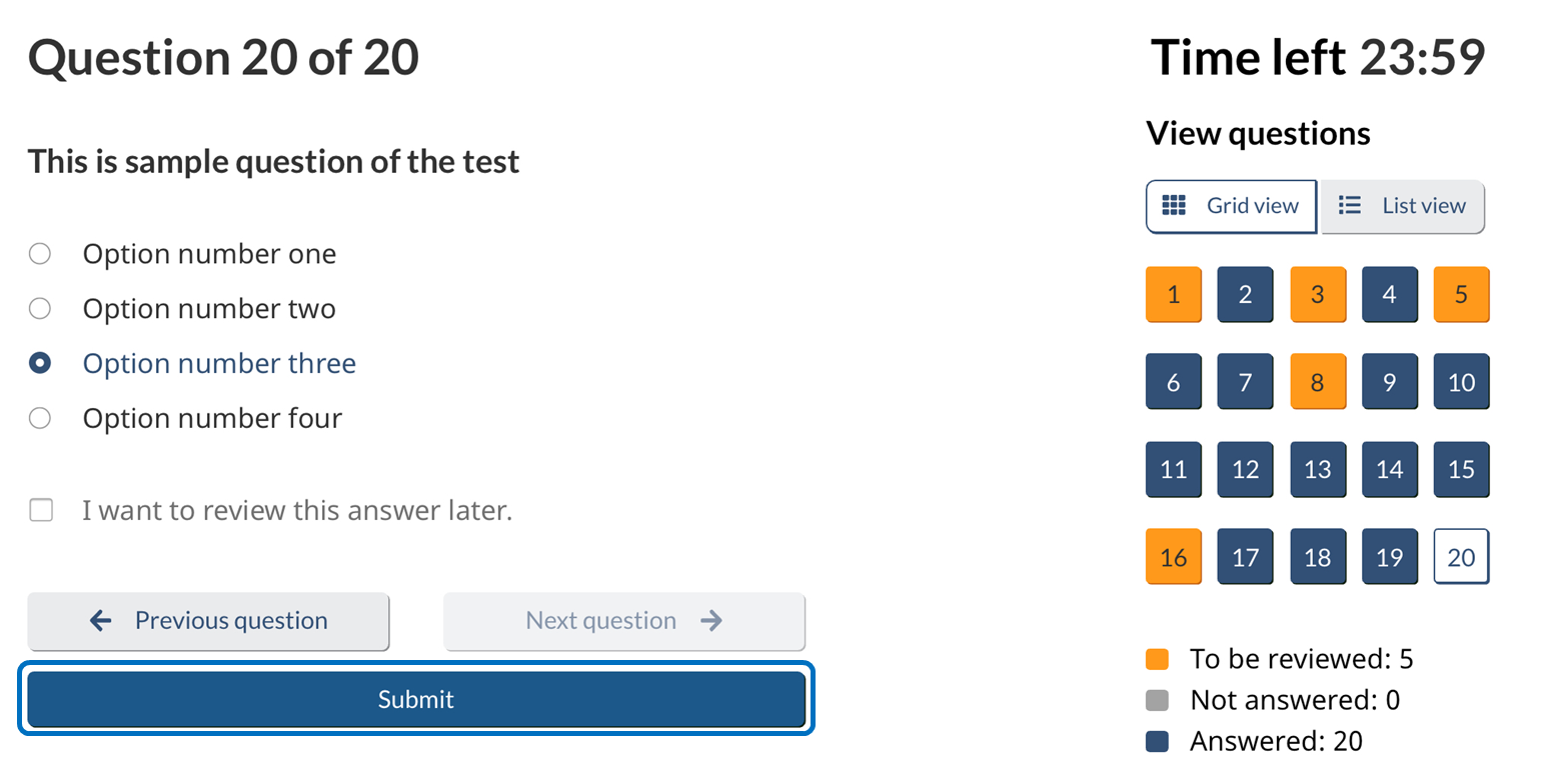Check 'I want to review this answer later'
Viewport: 1554px width, 775px height.
pos(41,511)
